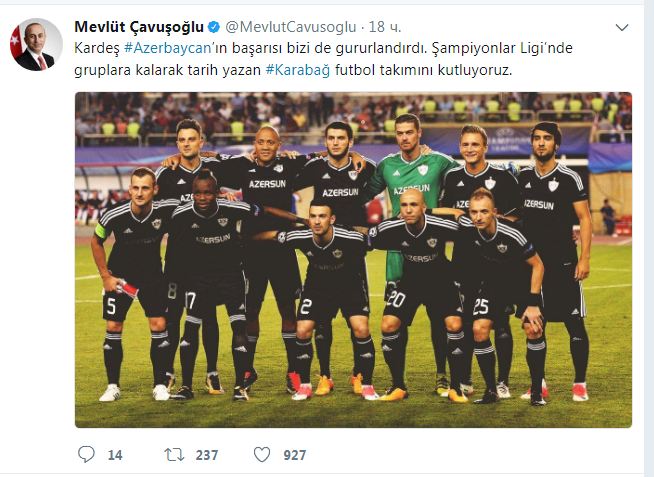Screen dimensions: 654x477
Task: Click the AZERSUN logo on the center jersey
Action: pyautogui.click(x=340, y=193)
